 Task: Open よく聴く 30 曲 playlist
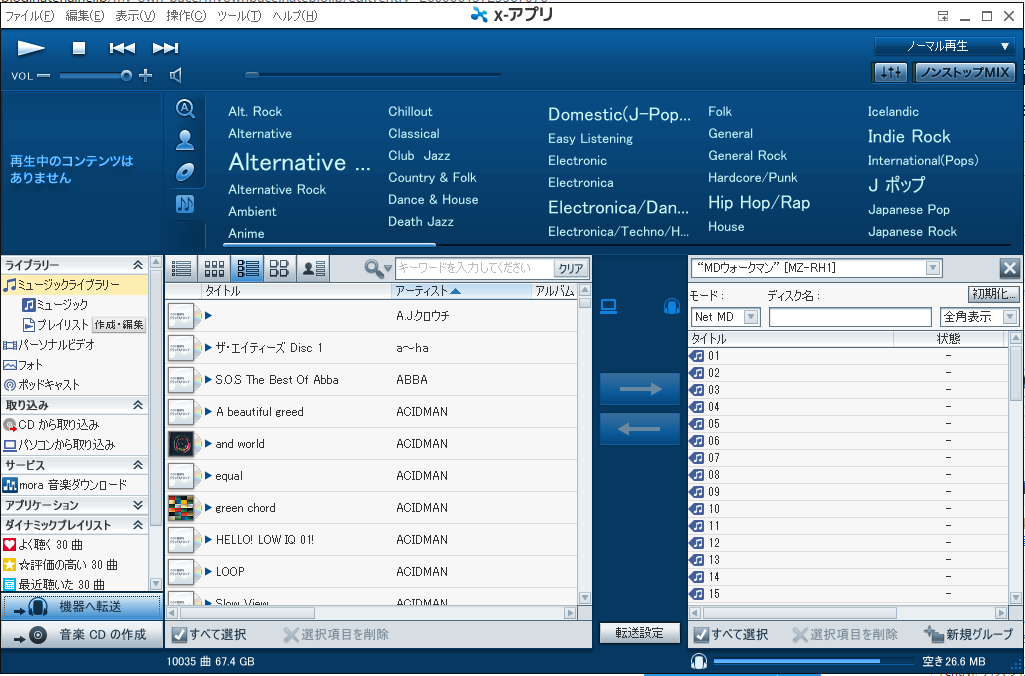[x=43, y=545]
